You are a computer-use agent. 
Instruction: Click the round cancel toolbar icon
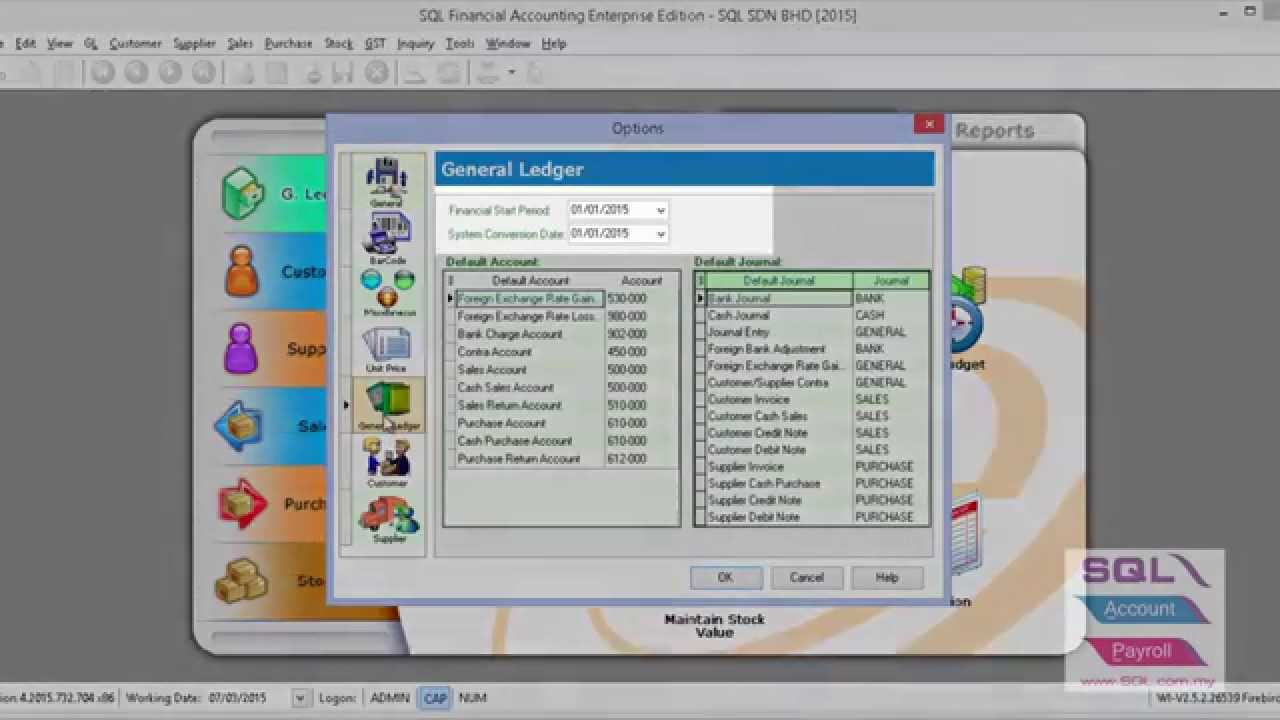point(377,72)
